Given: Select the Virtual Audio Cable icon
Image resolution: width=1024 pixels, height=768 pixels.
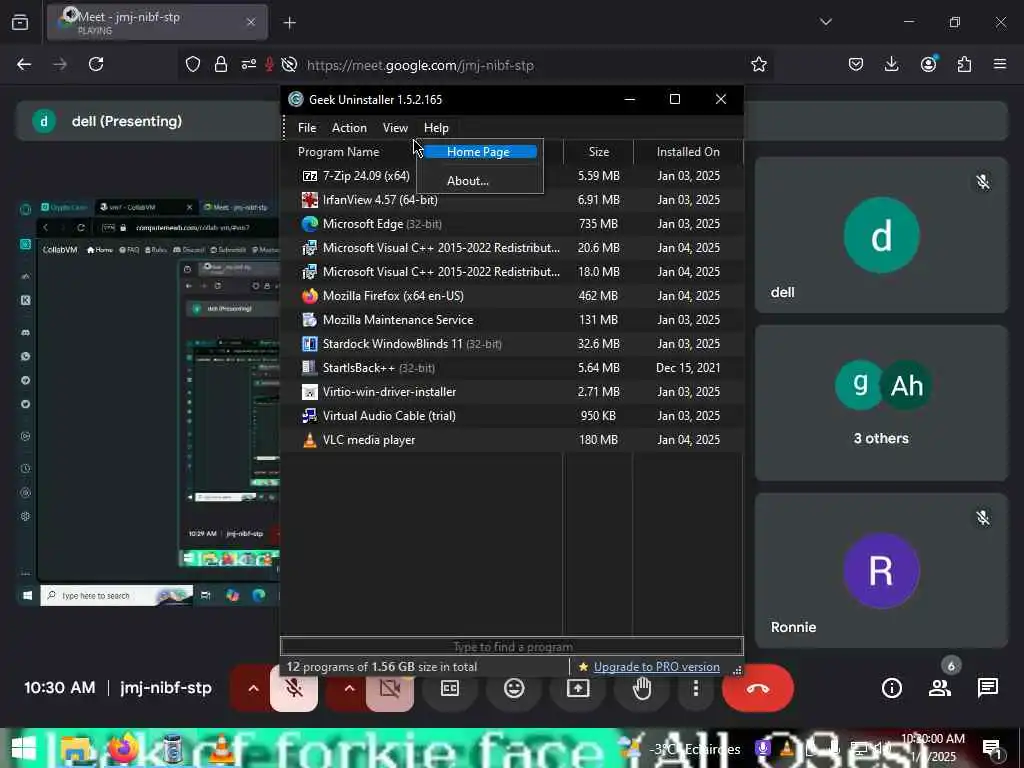Looking at the screenshot, I should pos(310,416).
